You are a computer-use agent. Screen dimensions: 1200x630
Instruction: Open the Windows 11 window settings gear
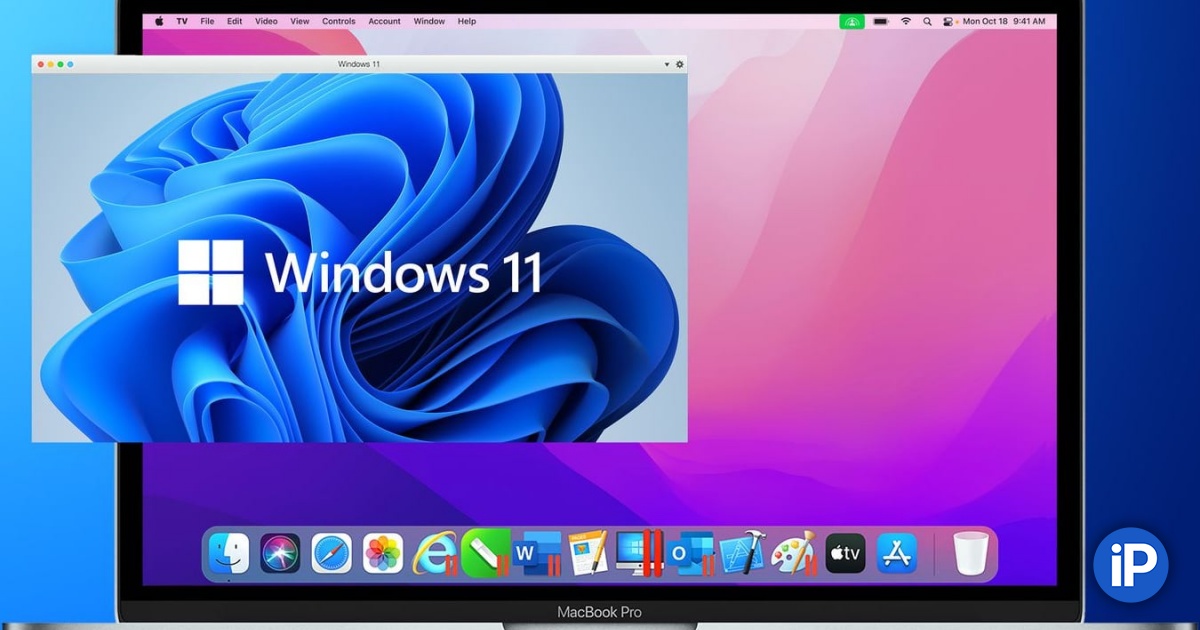680,64
